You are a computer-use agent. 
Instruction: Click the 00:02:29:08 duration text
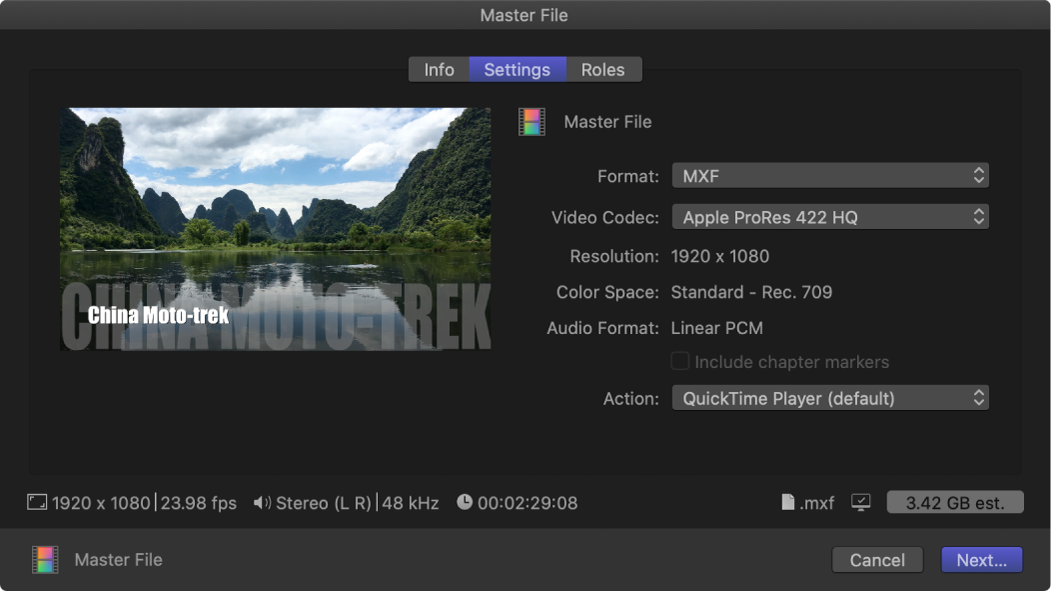(527, 503)
